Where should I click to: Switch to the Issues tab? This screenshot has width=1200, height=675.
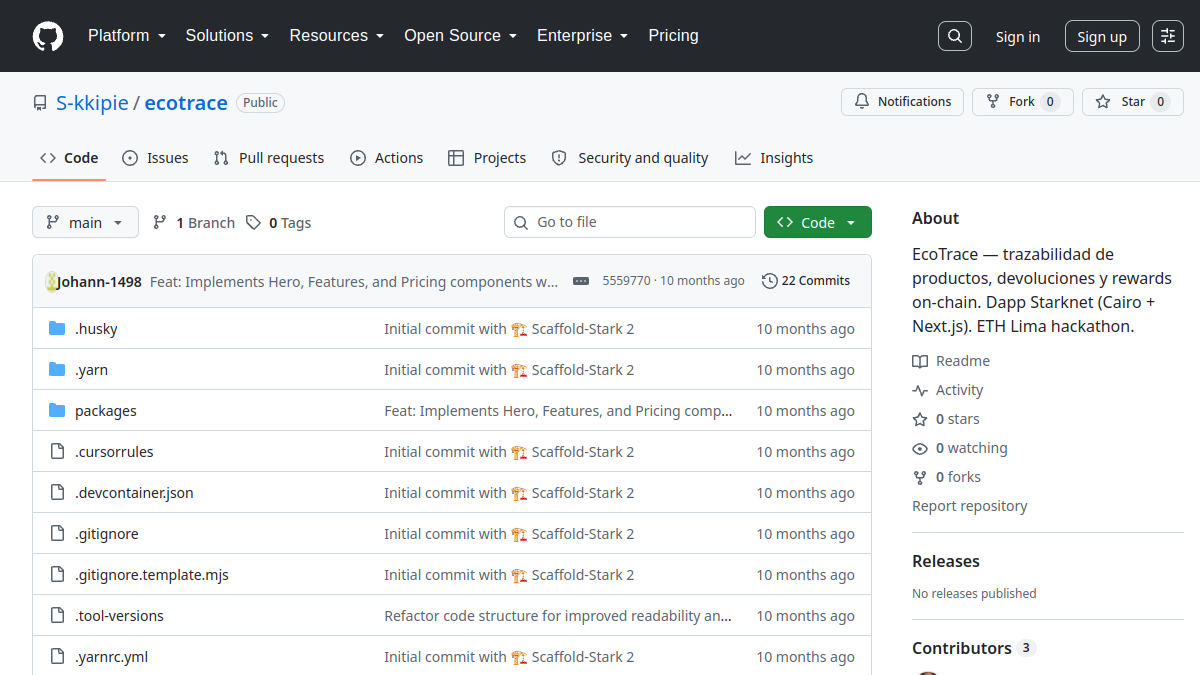[x=155, y=158]
